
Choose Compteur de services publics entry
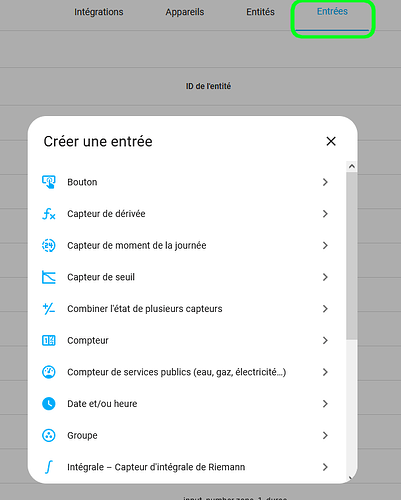185,372
